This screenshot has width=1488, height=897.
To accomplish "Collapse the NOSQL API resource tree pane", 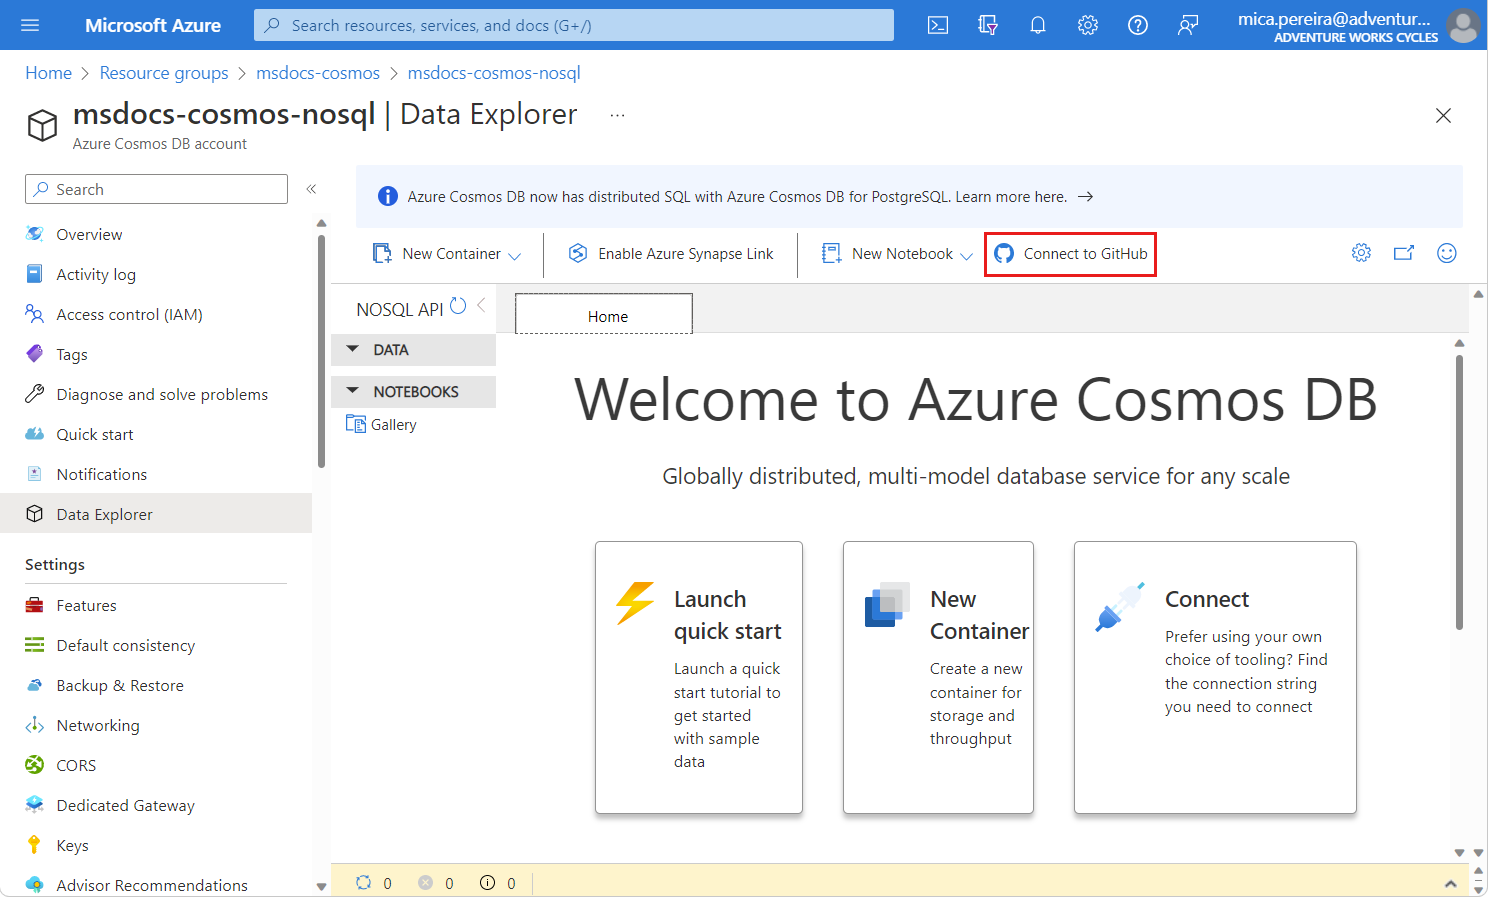I will tap(481, 306).
